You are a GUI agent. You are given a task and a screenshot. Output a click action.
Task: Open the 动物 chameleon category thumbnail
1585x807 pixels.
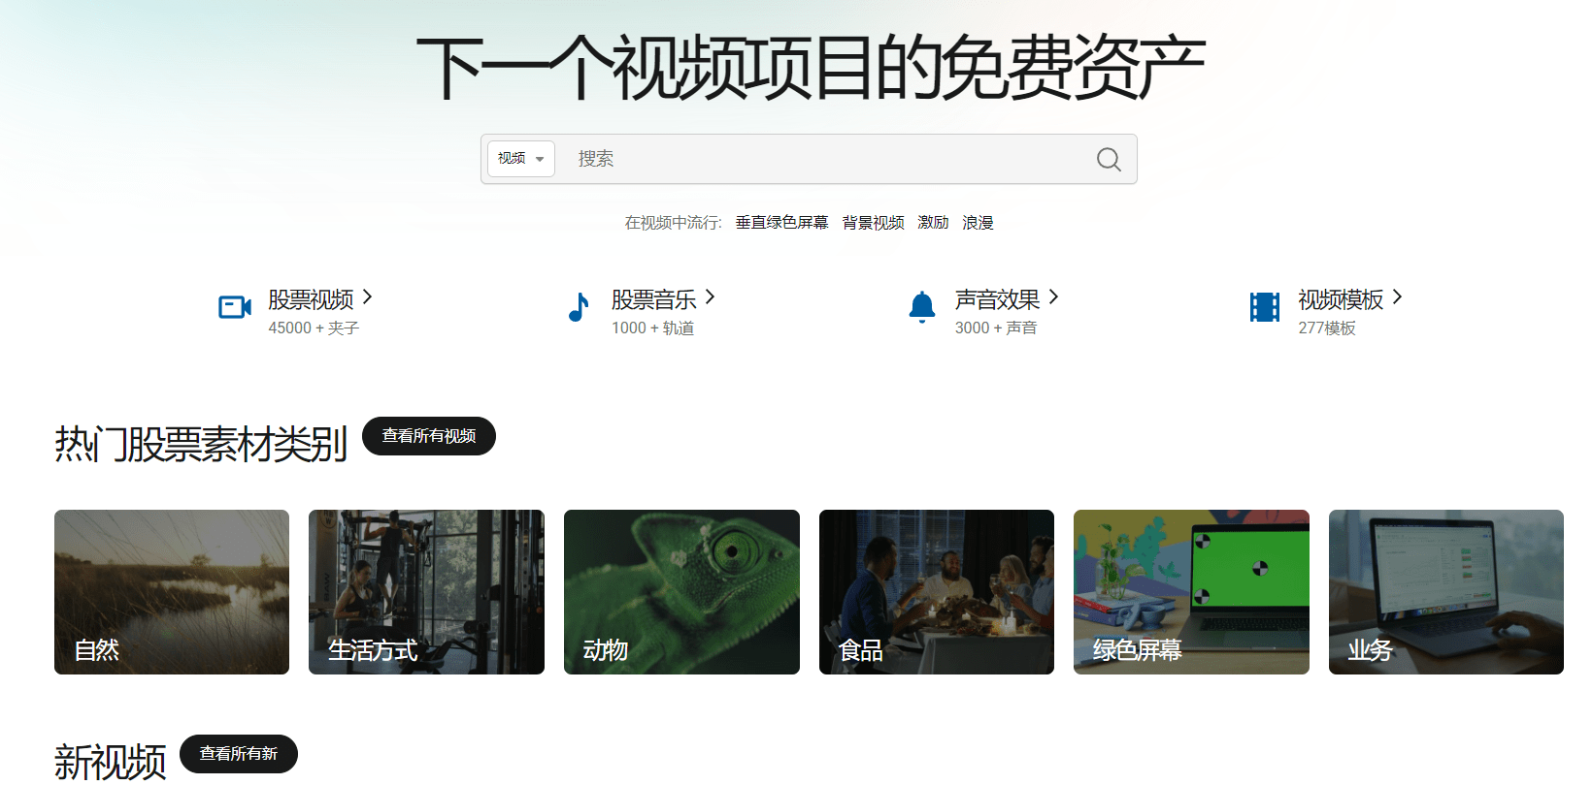pos(681,592)
